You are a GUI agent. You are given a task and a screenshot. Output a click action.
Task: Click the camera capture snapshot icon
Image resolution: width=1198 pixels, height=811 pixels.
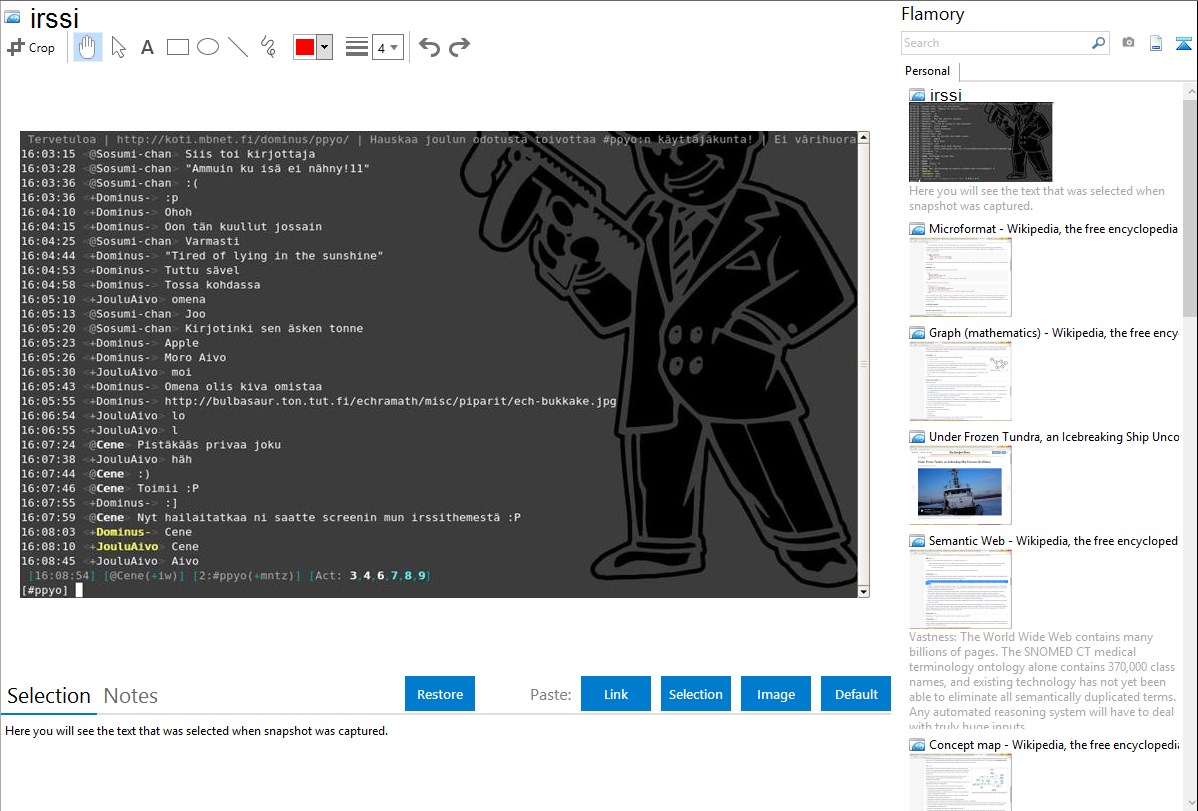coord(1128,43)
